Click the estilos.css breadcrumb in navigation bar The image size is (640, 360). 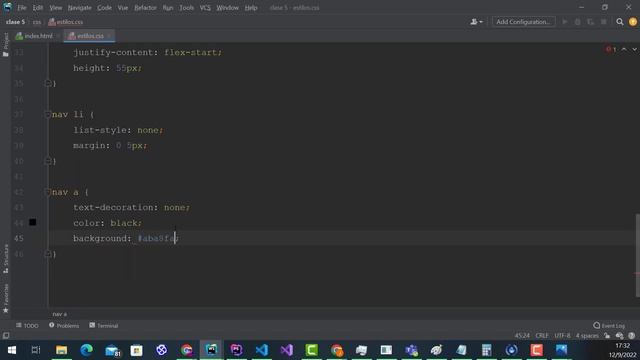(66, 22)
